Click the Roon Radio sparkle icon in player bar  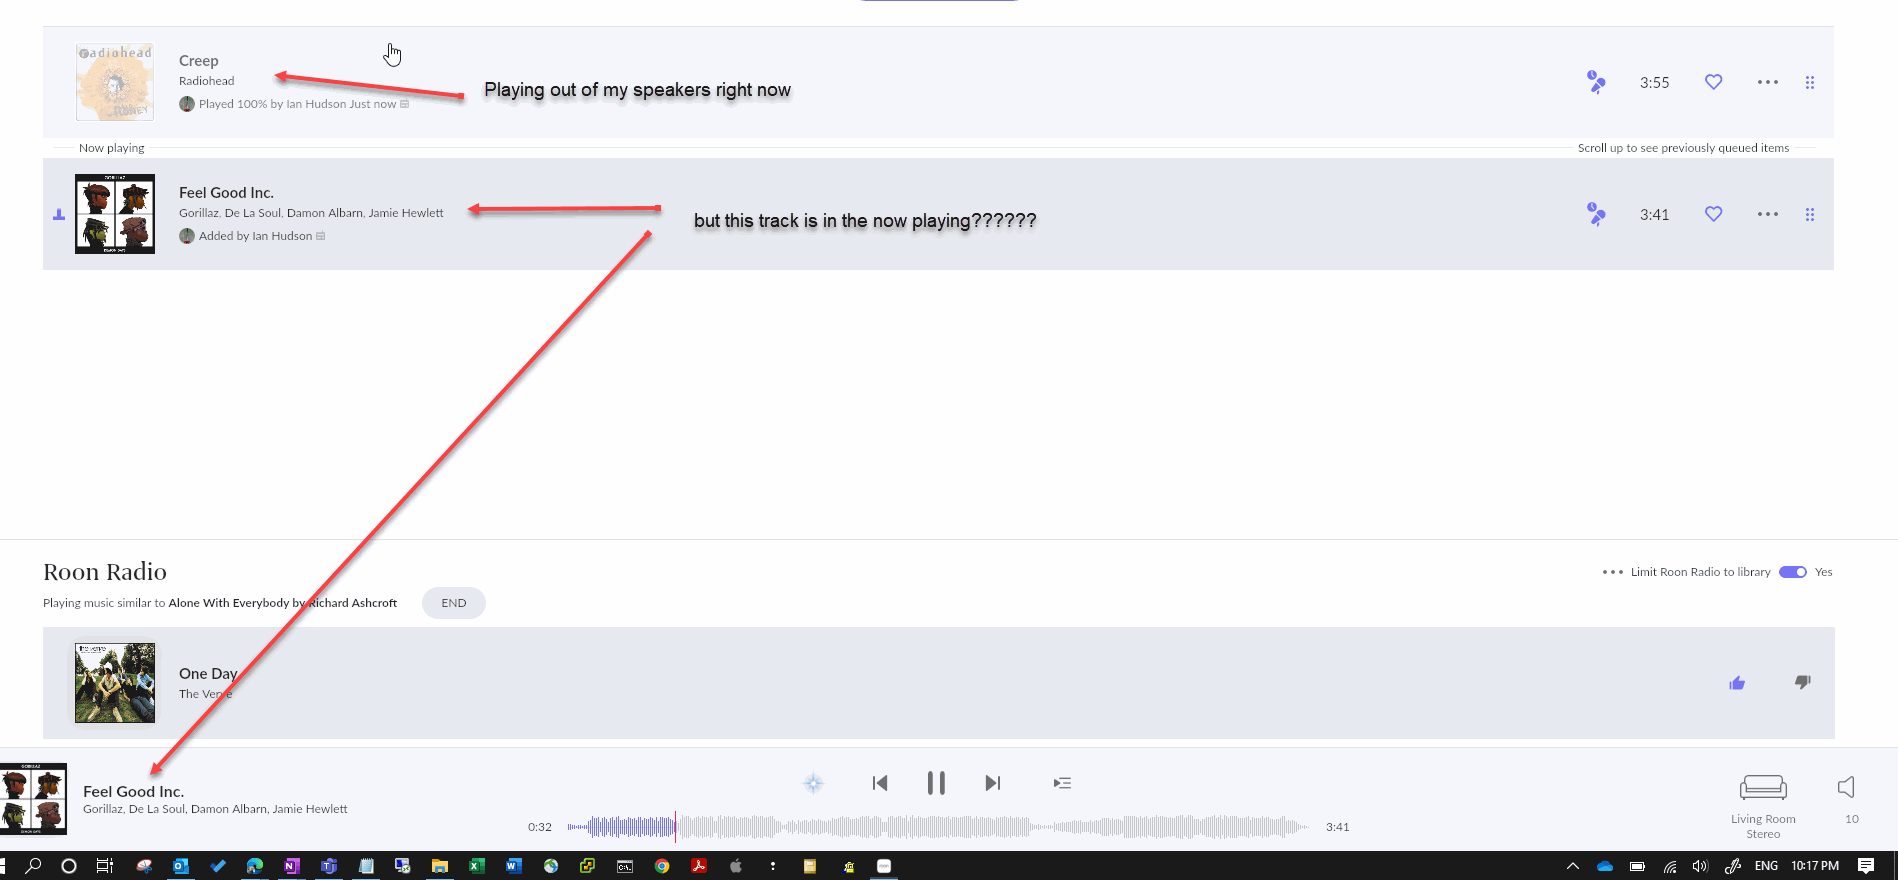coord(814,783)
